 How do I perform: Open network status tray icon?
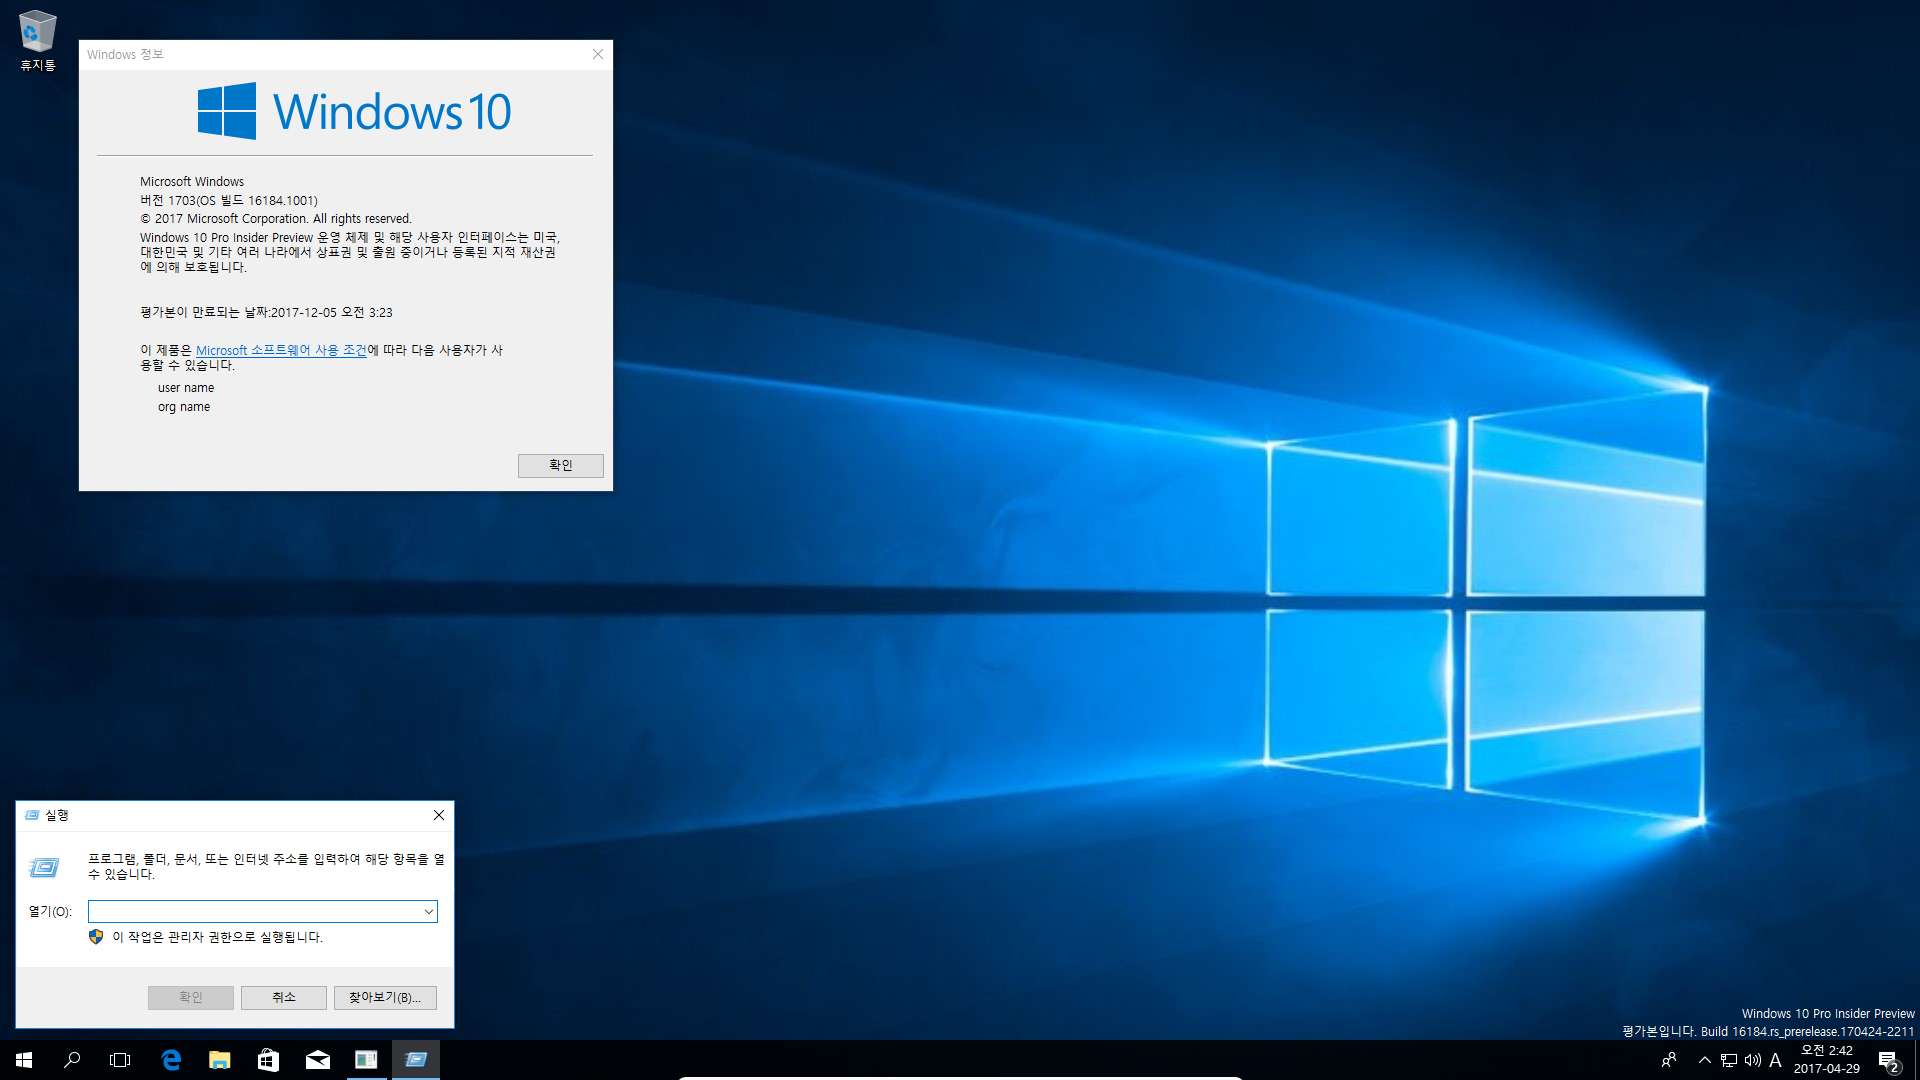[x=1728, y=1060]
